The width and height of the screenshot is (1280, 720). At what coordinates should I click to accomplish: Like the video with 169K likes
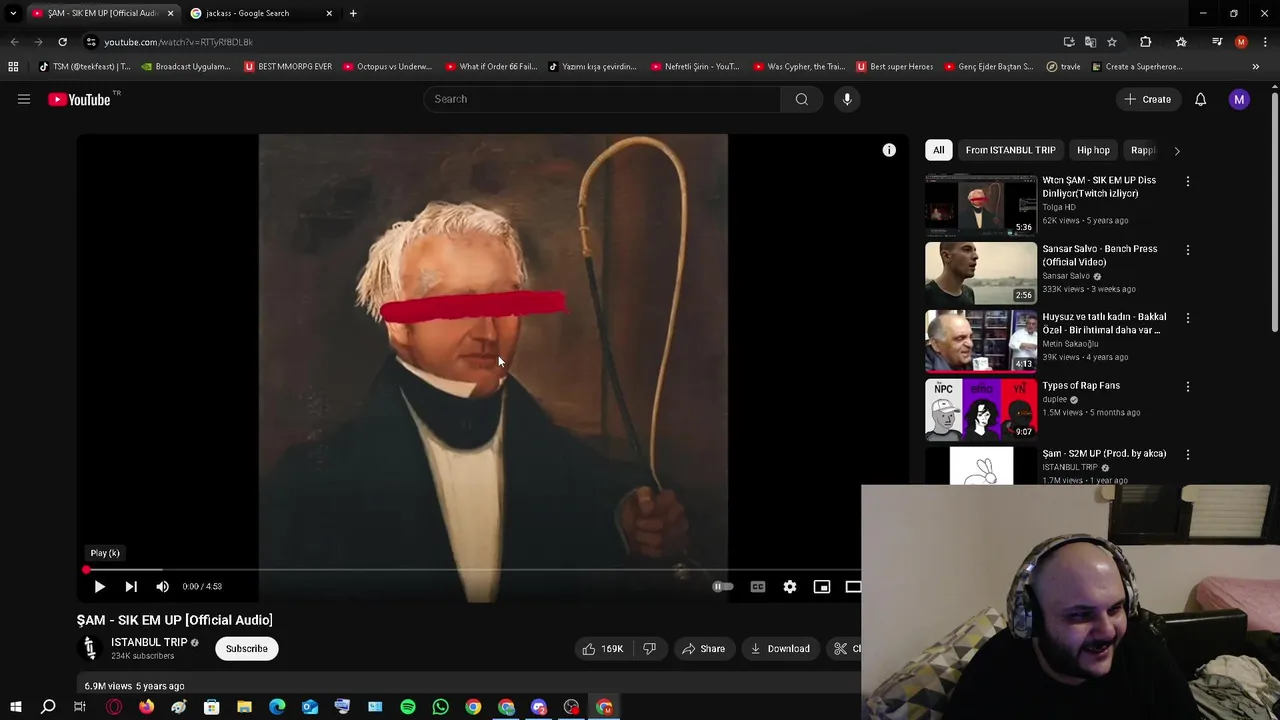[602, 649]
